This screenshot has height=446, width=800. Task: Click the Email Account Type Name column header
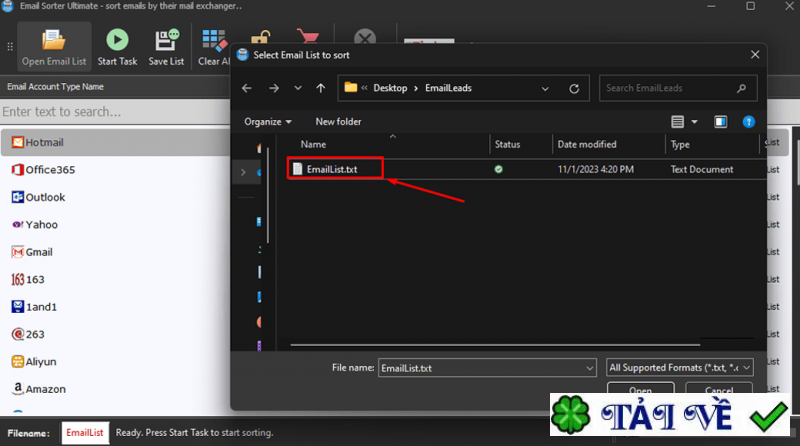(56, 87)
